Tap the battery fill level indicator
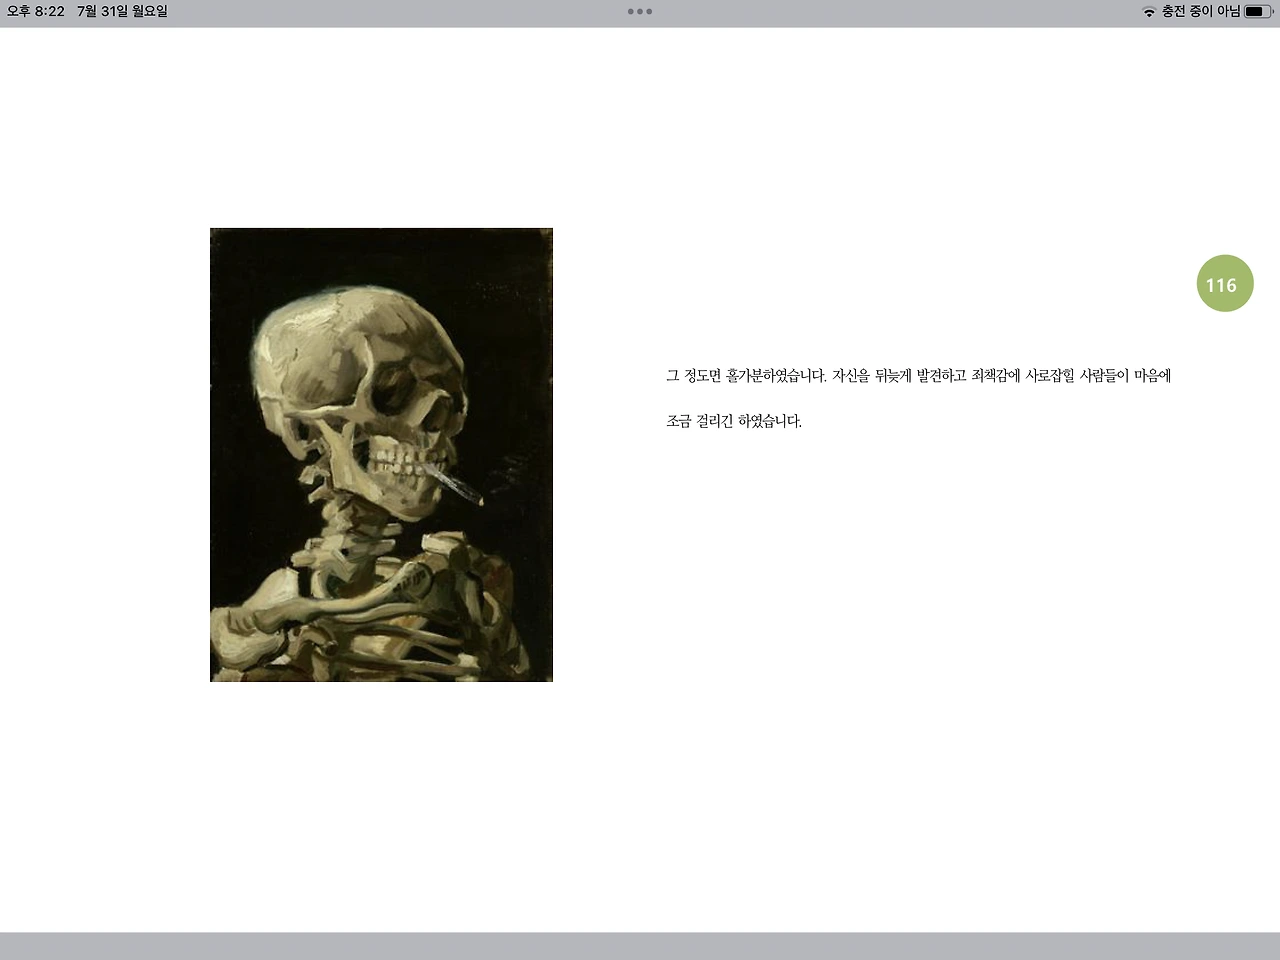The width and height of the screenshot is (1280, 960). tap(1252, 12)
